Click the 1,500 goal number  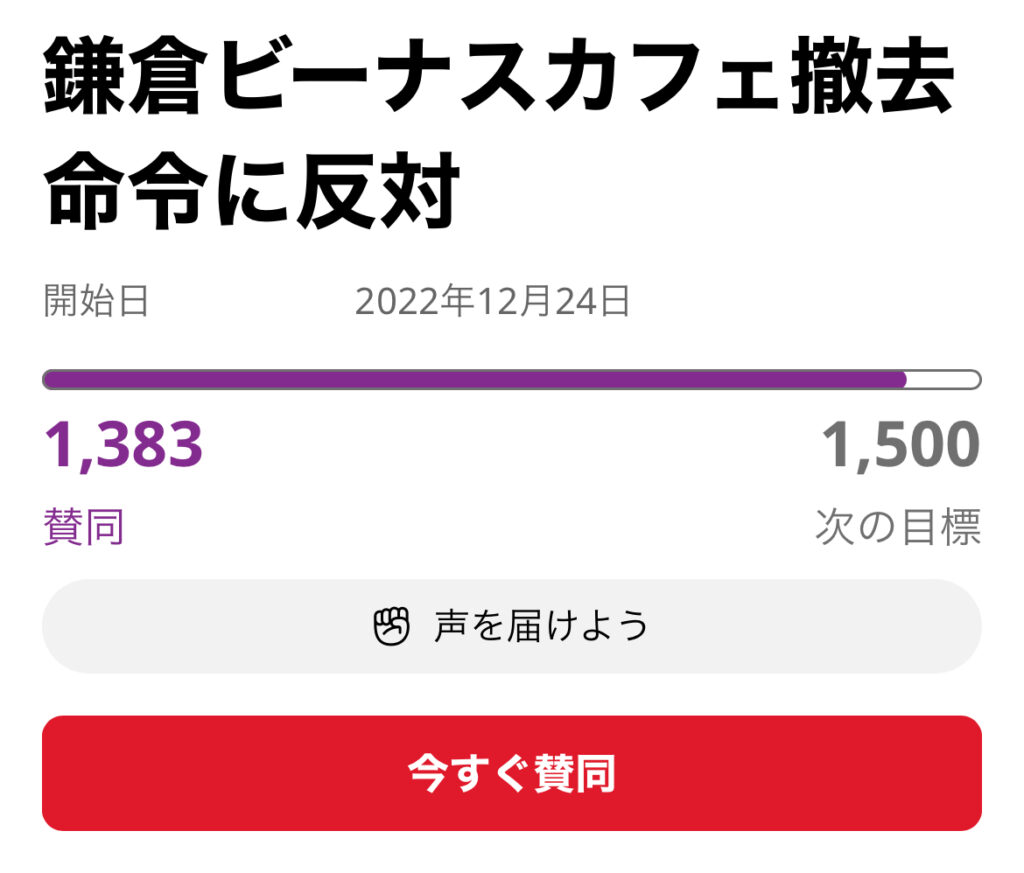click(x=901, y=445)
